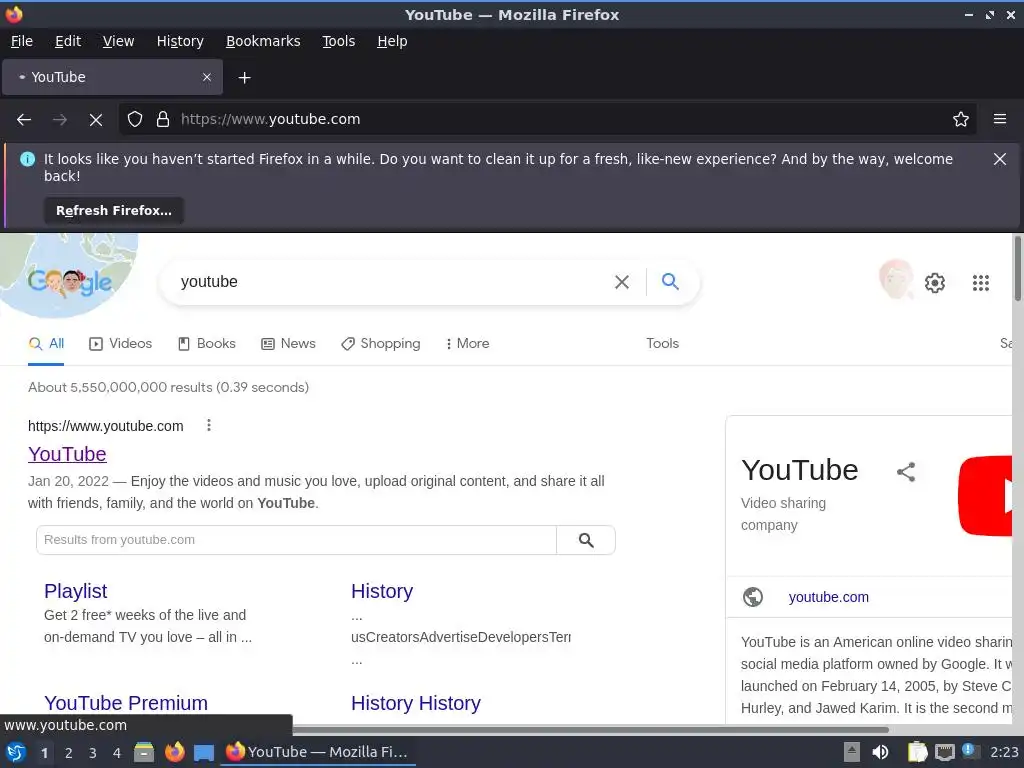Focus the Firefox address bar
1024x768 pixels.
(x=549, y=119)
